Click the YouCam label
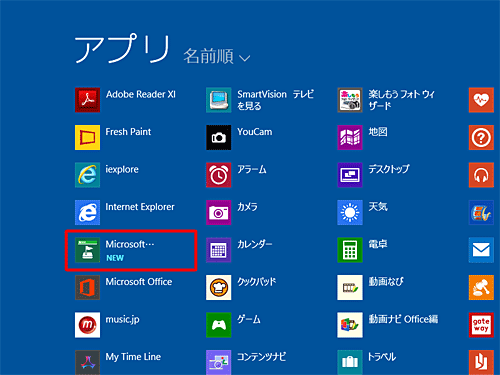The height and width of the screenshot is (375, 500). 255,132
